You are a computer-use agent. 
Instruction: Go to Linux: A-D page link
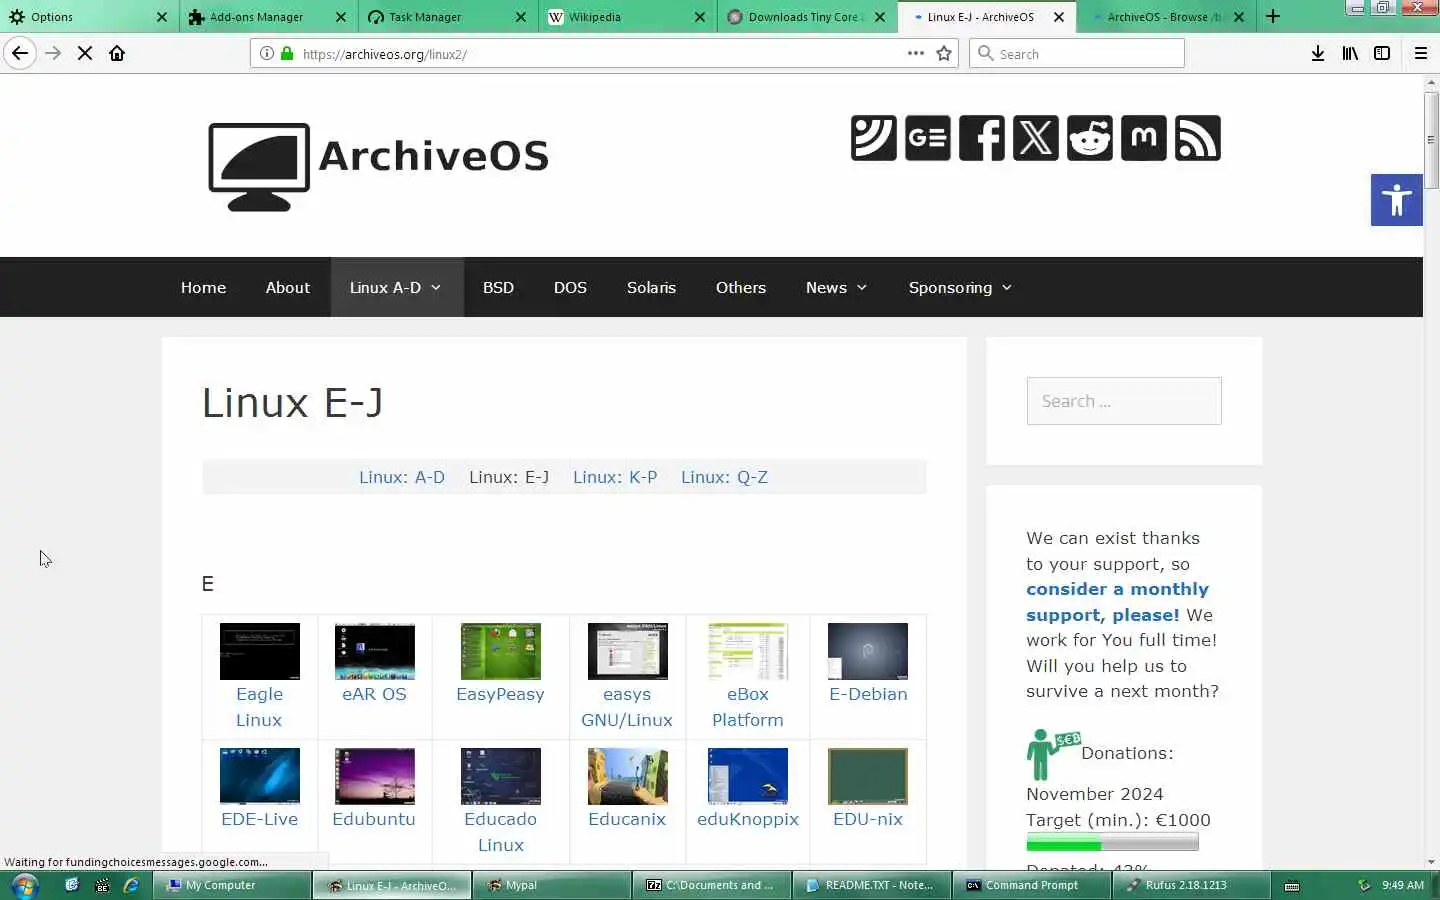click(x=402, y=477)
